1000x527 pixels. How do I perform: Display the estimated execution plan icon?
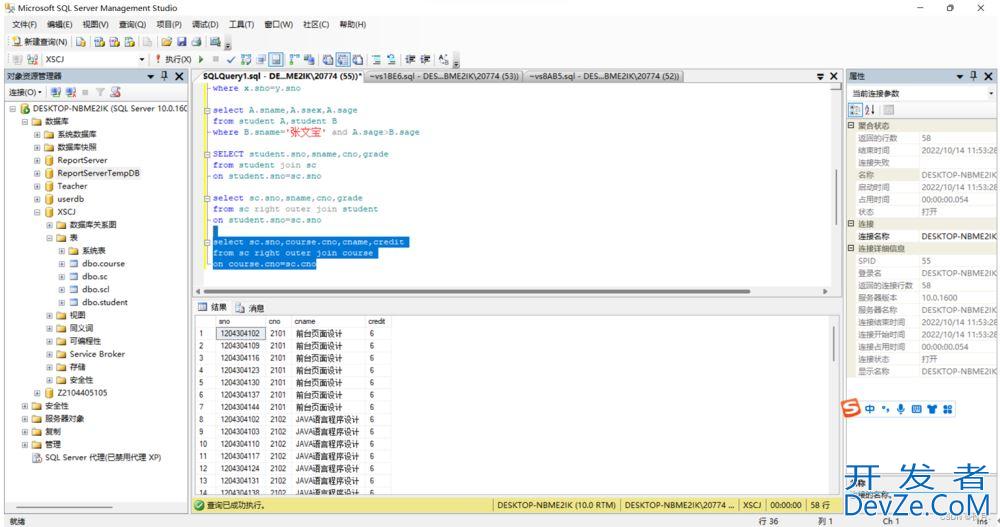pos(246,59)
